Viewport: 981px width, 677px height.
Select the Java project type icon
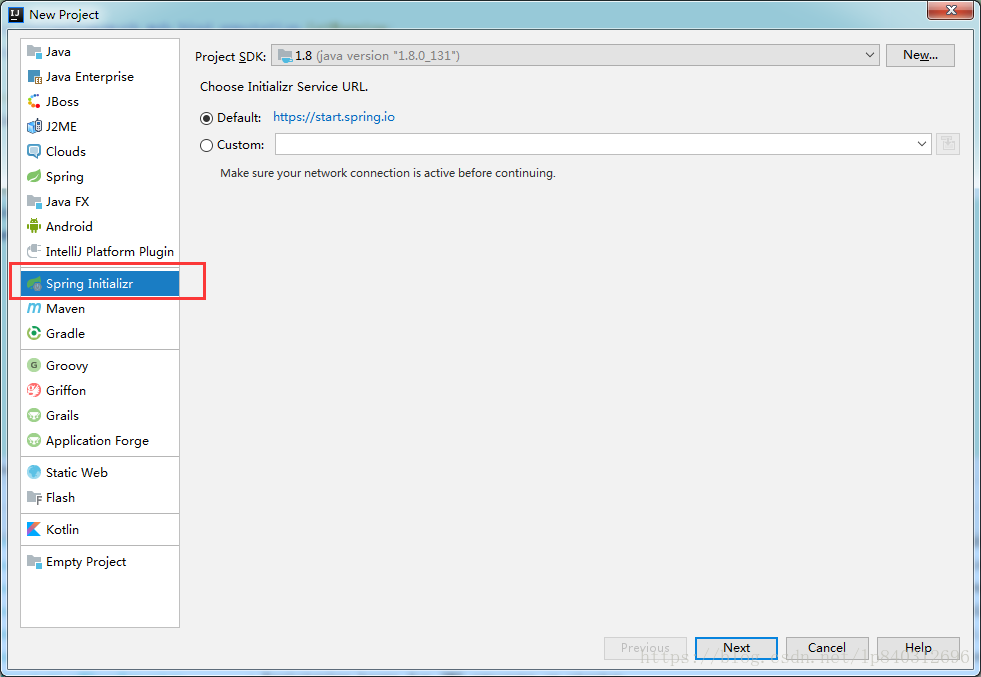click(x=34, y=51)
